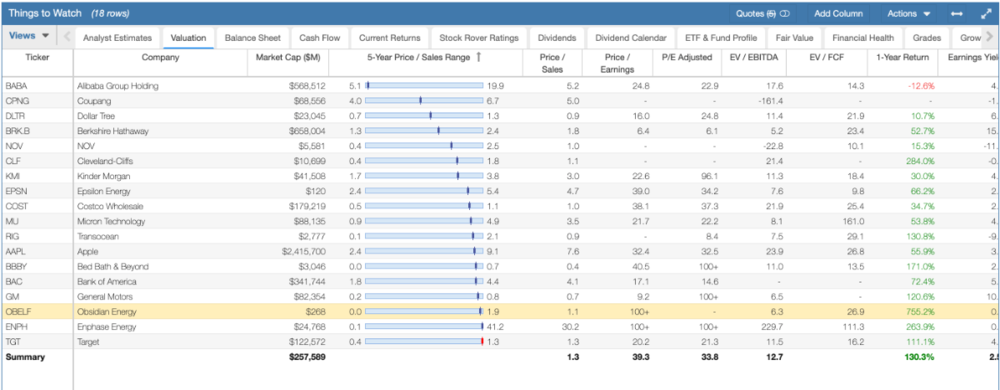Click Bed Bath & Beyond company name
The height and width of the screenshot is (390, 1000).
pos(112,266)
